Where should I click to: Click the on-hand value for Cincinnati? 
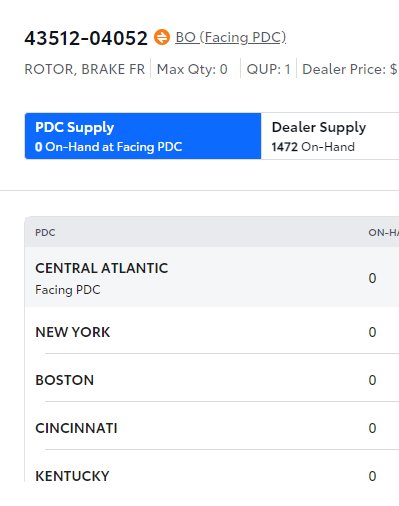(x=372, y=428)
